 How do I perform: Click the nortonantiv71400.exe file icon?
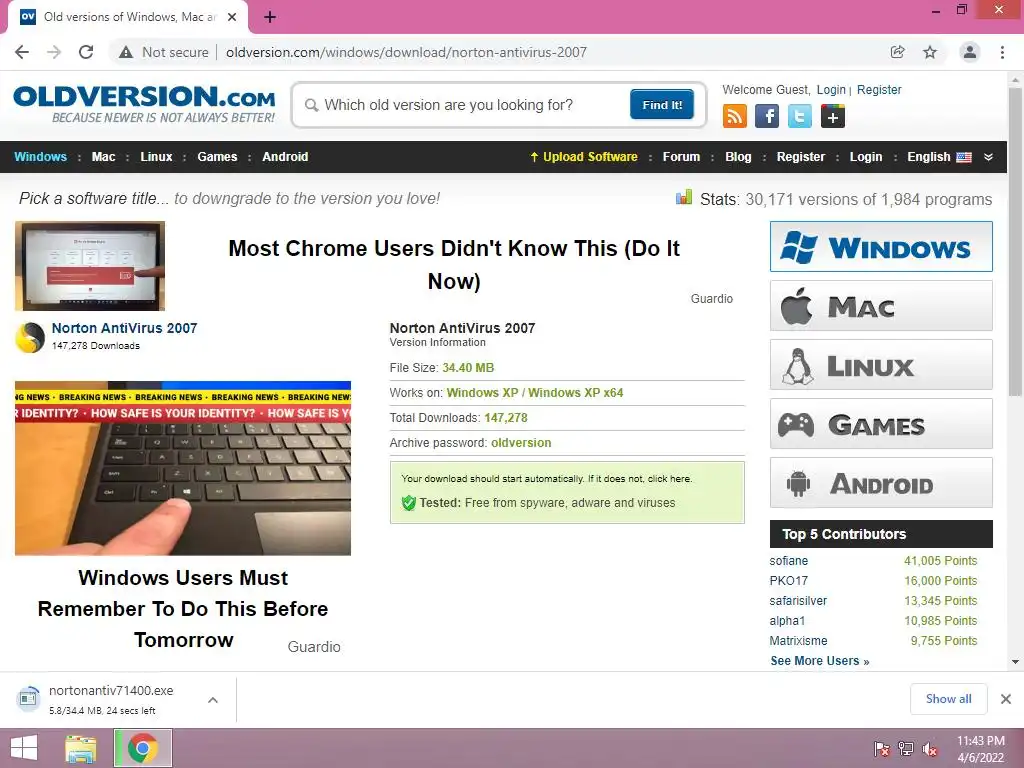coord(28,699)
